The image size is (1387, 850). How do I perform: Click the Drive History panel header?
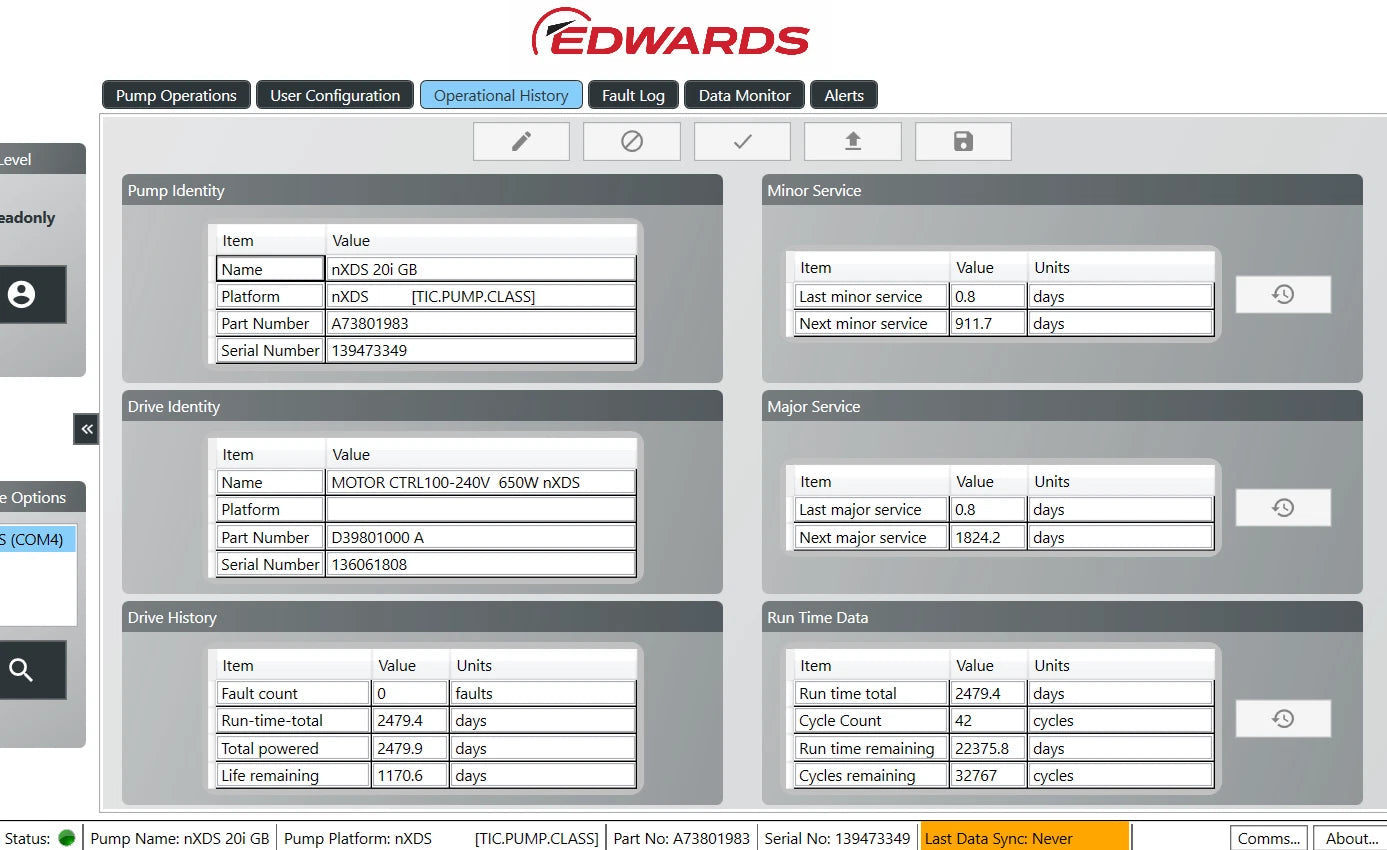click(422, 617)
